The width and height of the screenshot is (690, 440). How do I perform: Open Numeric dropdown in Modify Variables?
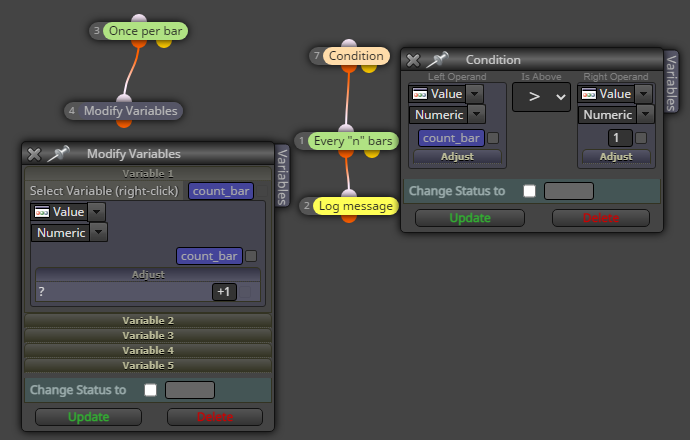(99, 233)
